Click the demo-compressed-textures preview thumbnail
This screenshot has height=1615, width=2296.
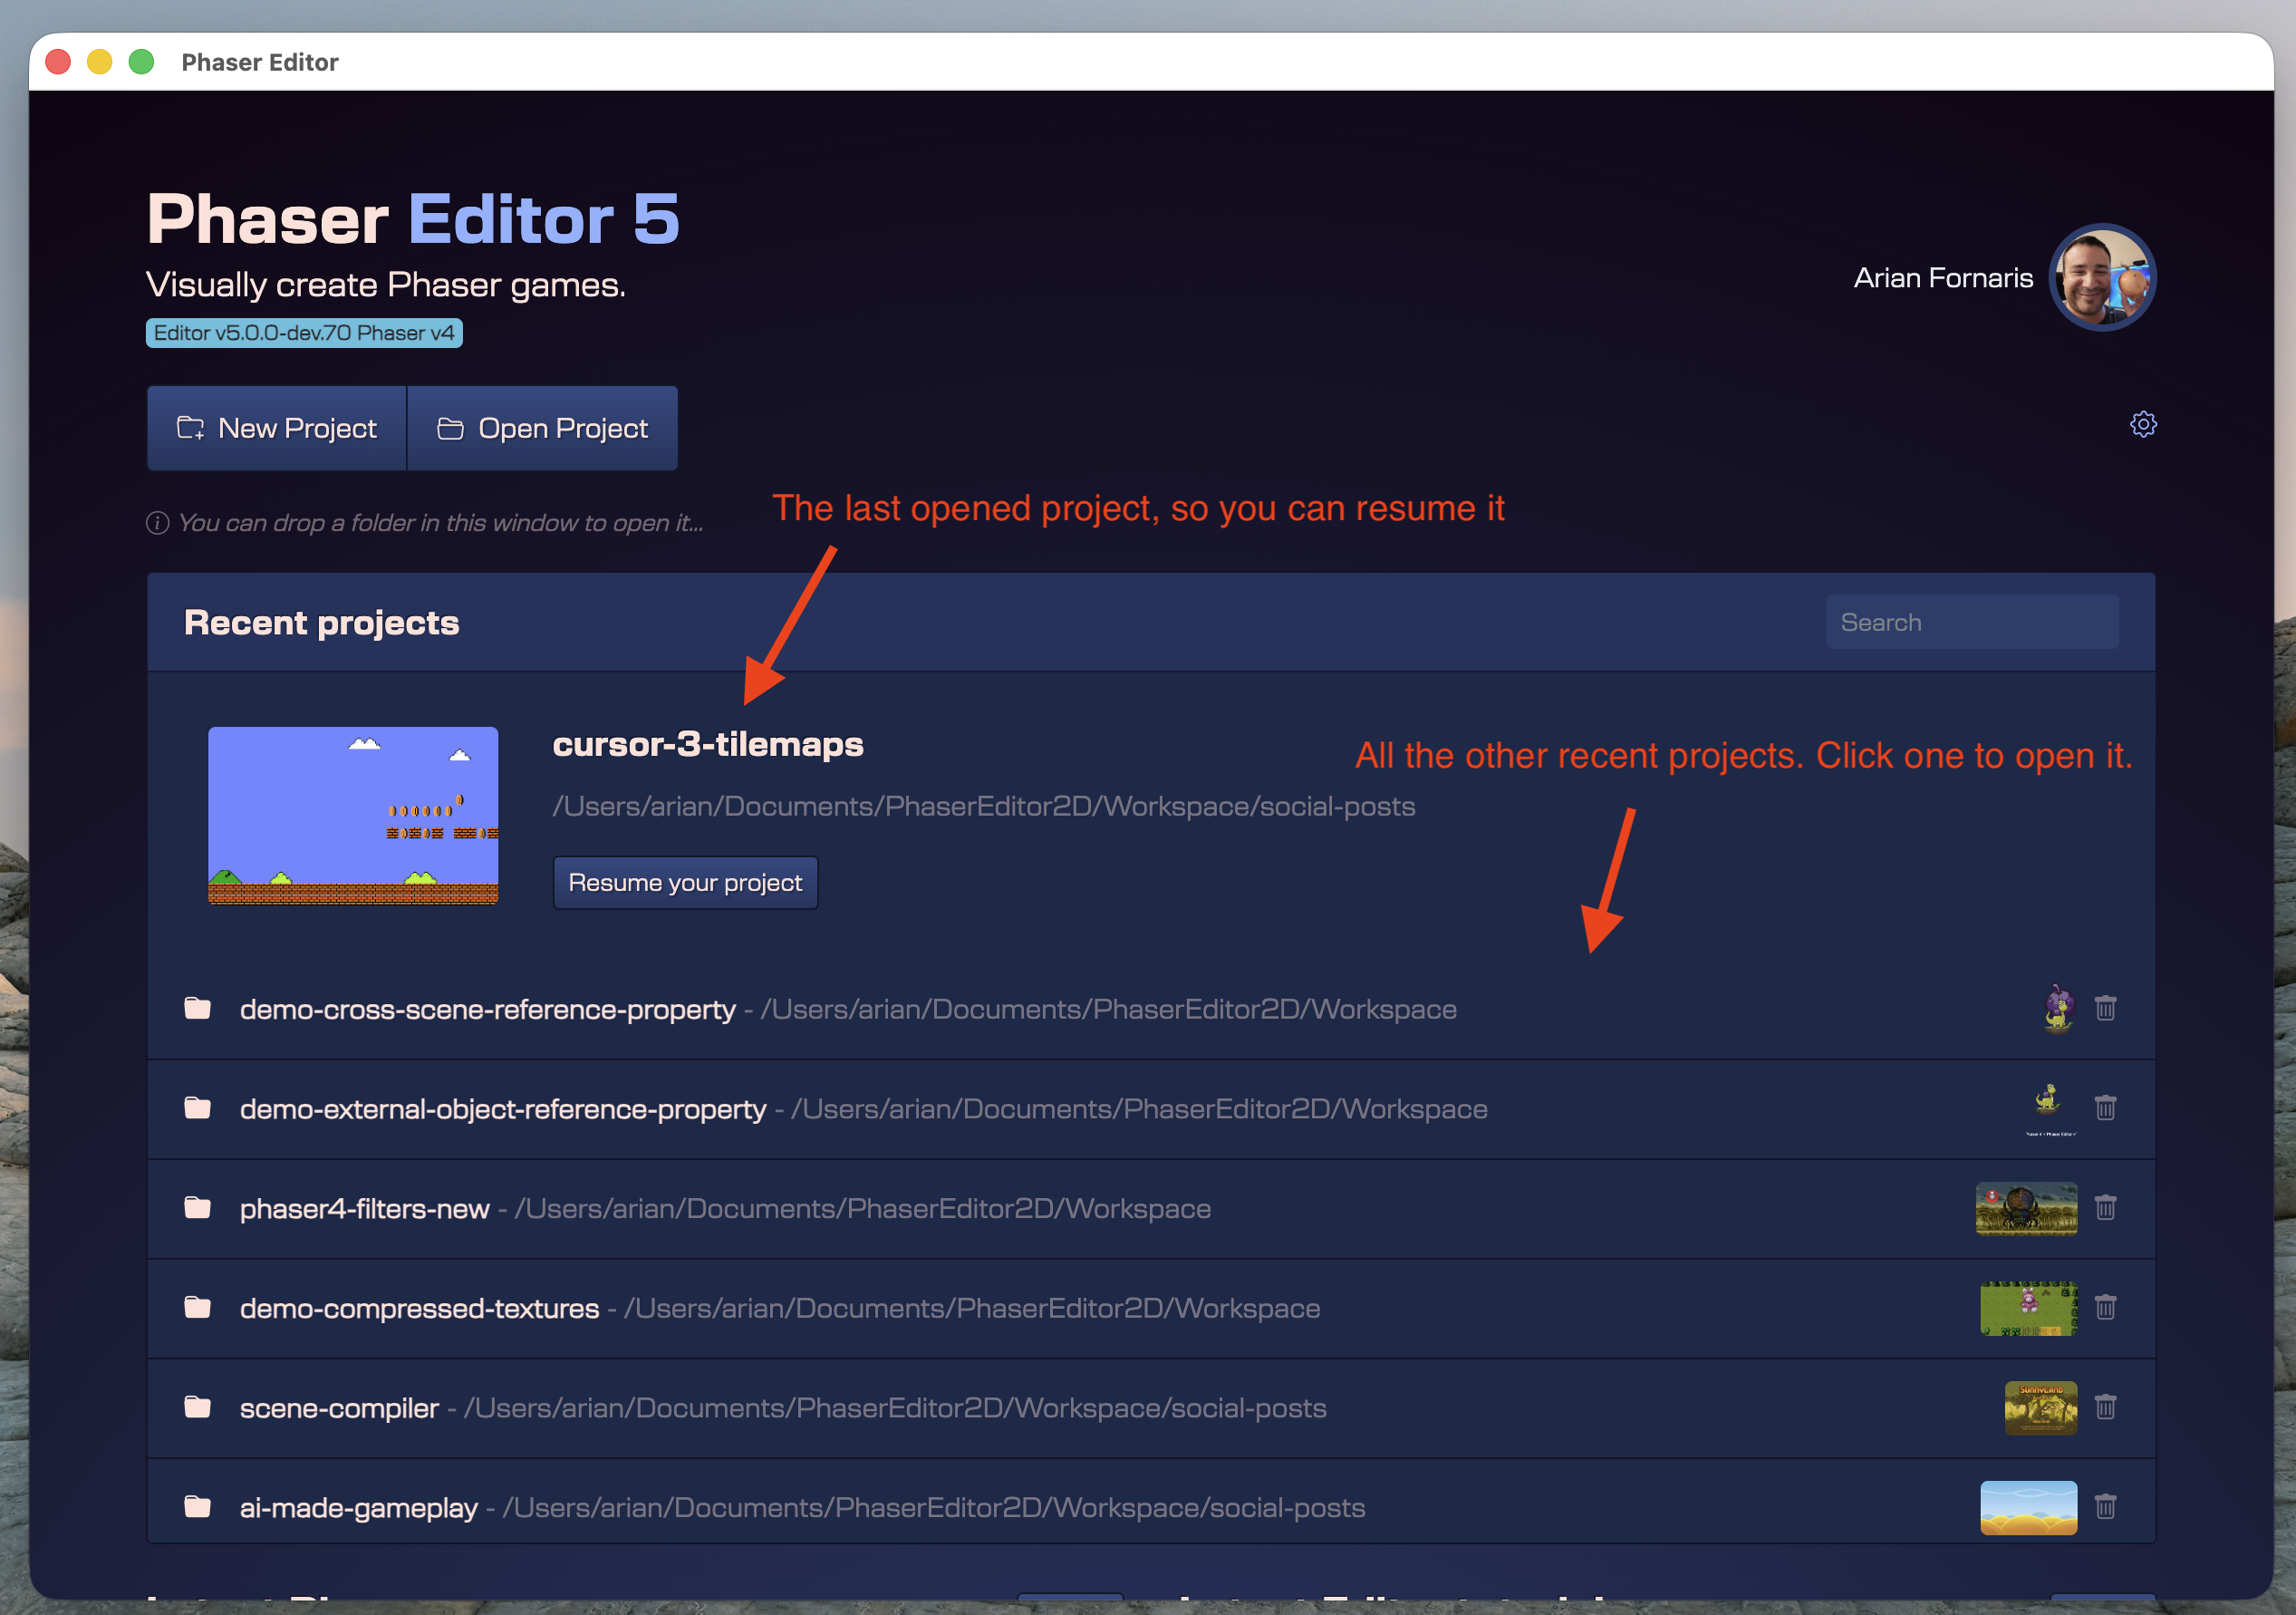point(2029,1308)
